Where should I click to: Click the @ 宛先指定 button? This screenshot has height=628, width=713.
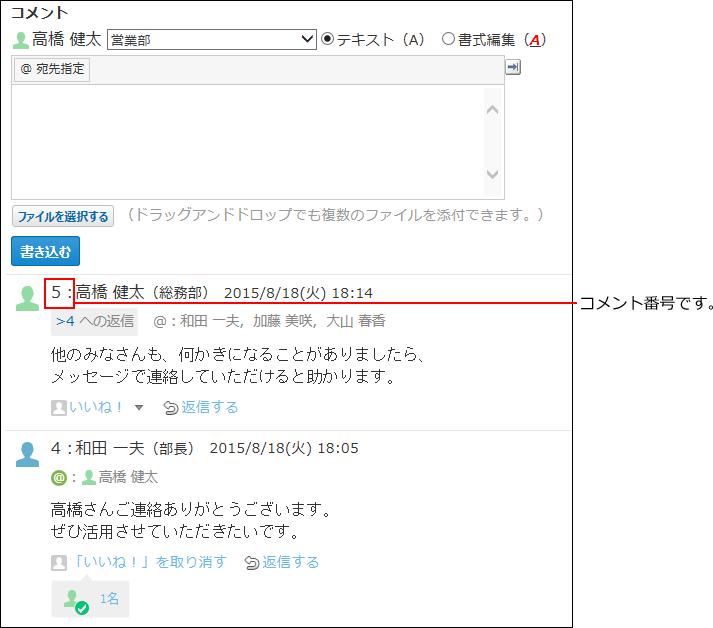(52, 69)
